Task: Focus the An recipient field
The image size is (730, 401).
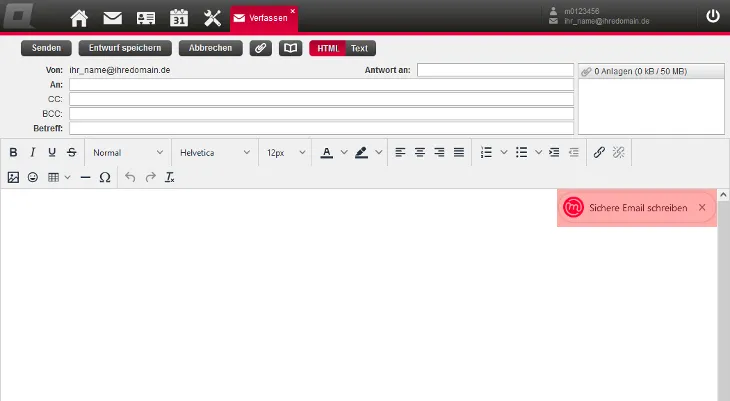Action: tap(321, 84)
